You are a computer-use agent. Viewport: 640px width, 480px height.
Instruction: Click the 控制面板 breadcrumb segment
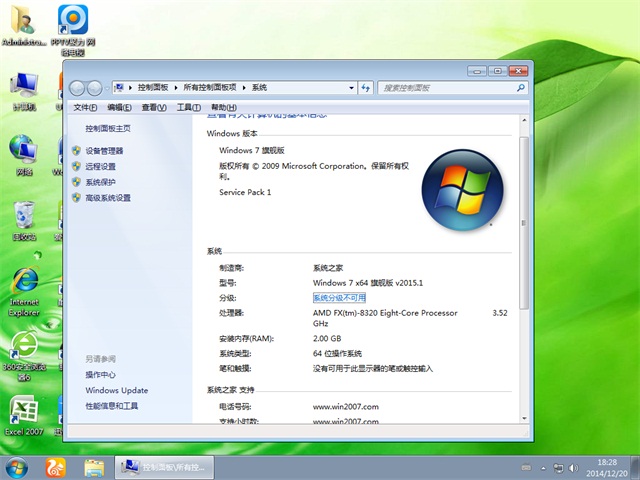coord(153,87)
